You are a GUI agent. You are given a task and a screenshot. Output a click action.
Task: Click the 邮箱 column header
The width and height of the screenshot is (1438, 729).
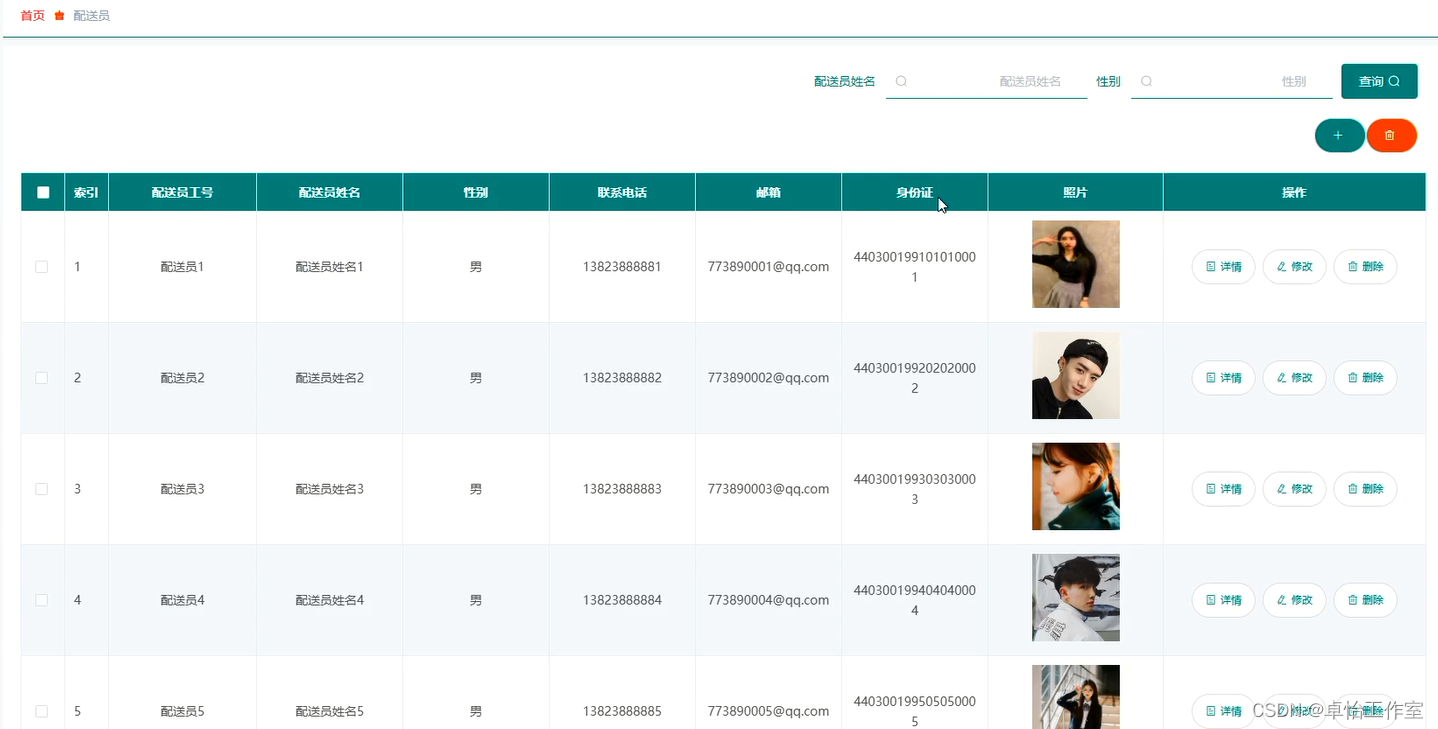[x=768, y=192]
